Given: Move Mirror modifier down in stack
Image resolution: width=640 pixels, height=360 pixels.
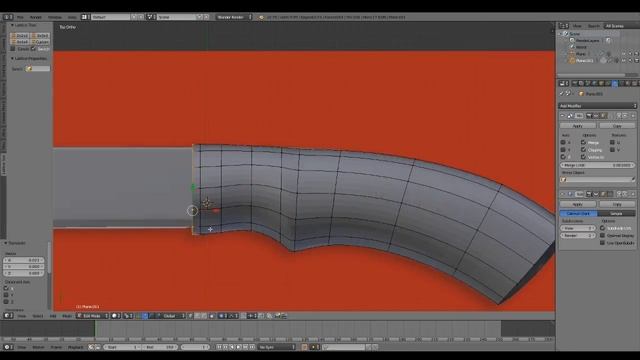Looking at the screenshot, I should tap(625, 116).
